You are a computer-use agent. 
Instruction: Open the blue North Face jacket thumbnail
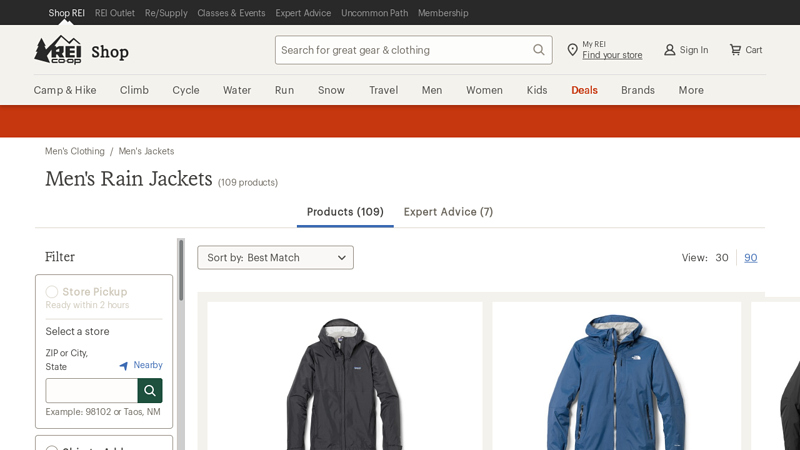[x=616, y=383]
